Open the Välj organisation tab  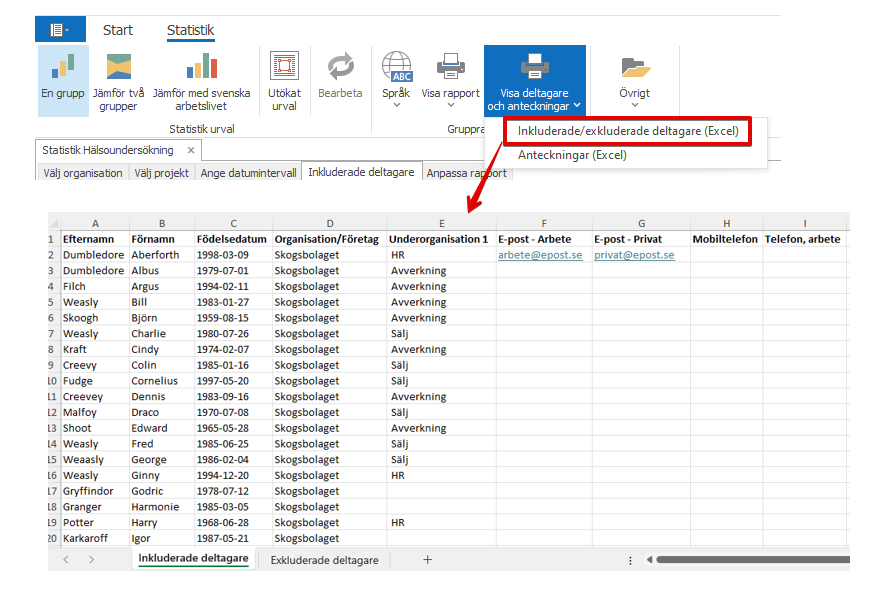83,173
